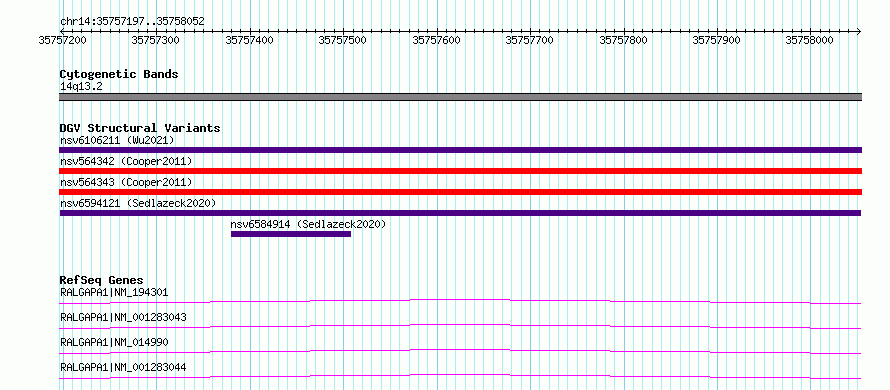The width and height of the screenshot is (890, 390).
Task: Click ruler position 35757700
Action: click(x=529, y=40)
